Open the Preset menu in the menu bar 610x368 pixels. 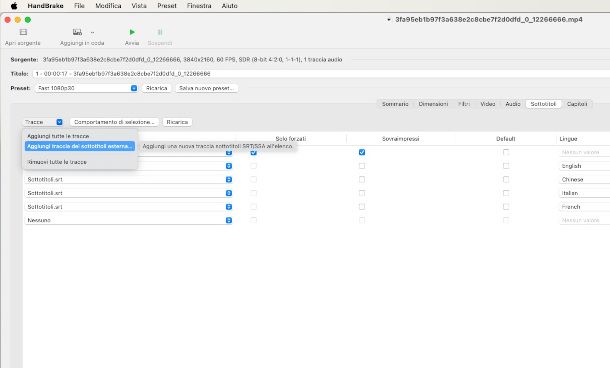[167, 6]
